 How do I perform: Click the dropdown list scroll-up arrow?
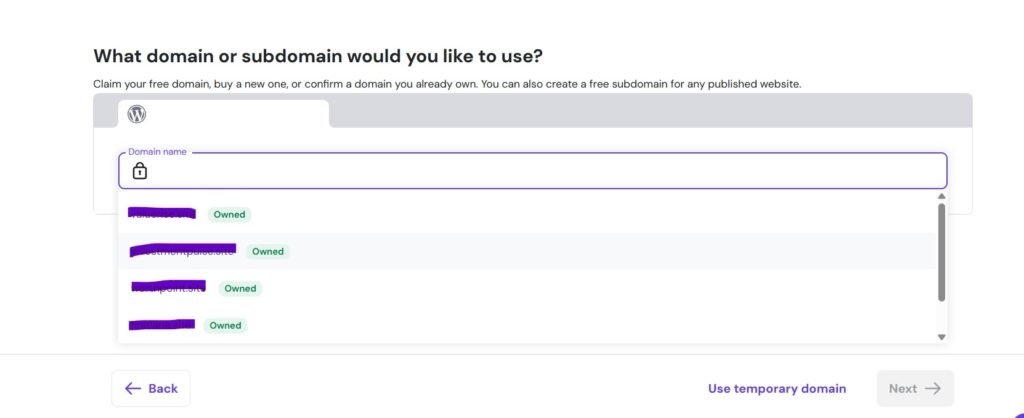pos(941,197)
